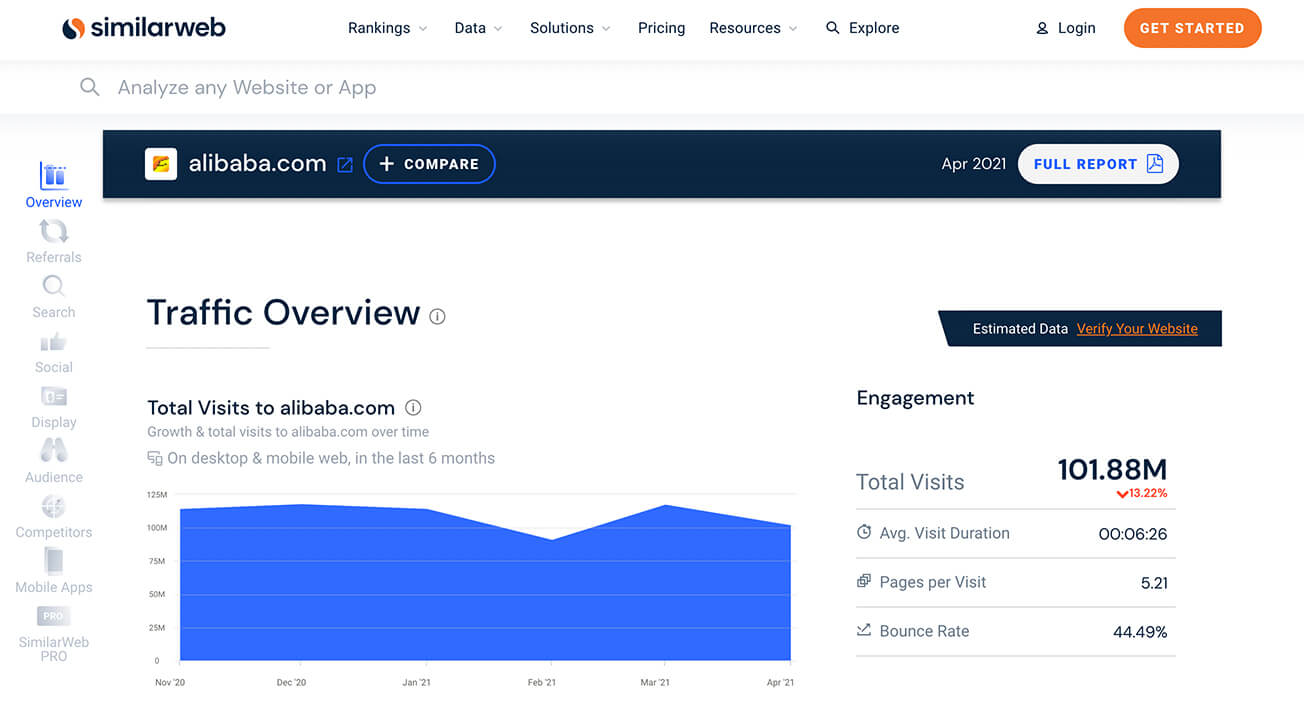
Task: Click the GET STARTED button
Action: pos(1192,28)
